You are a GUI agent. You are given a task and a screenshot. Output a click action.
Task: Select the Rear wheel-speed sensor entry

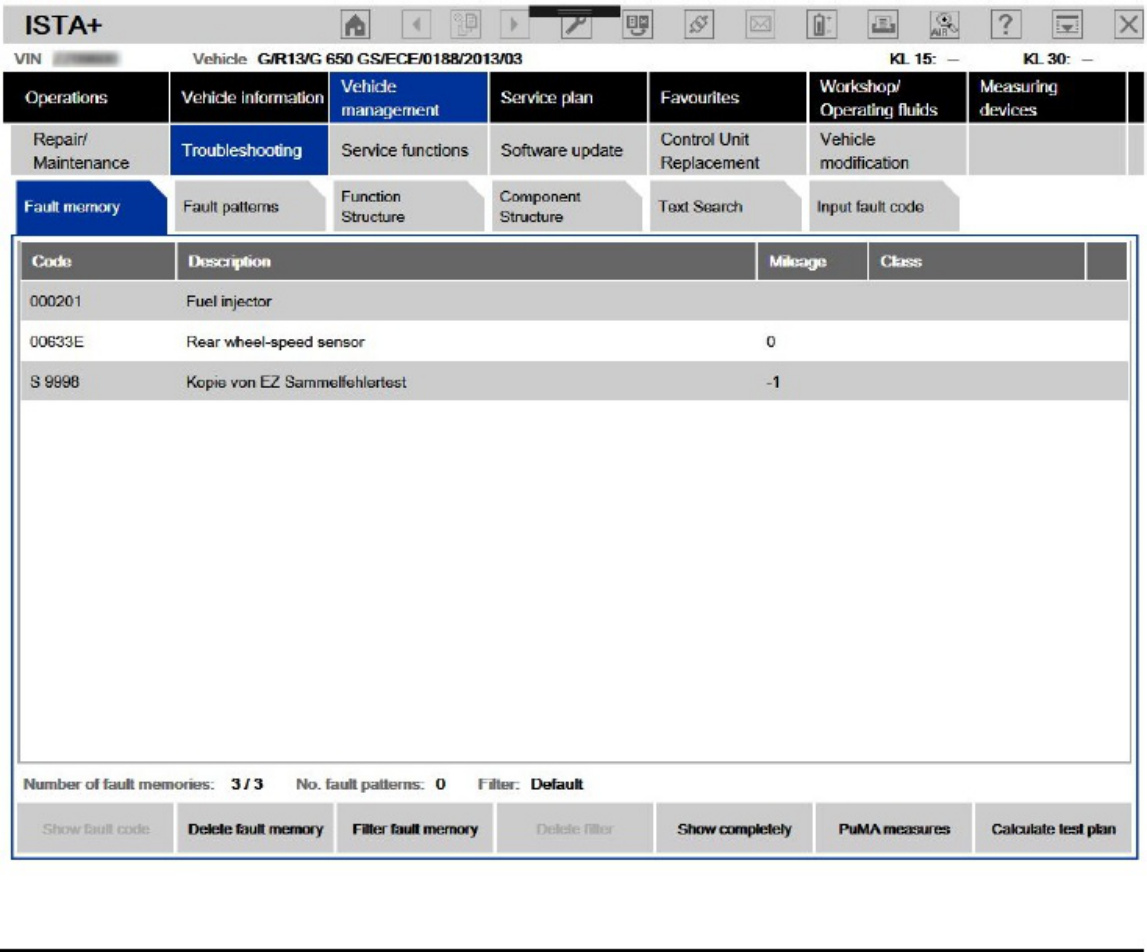pyautogui.click(x=275, y=342)
